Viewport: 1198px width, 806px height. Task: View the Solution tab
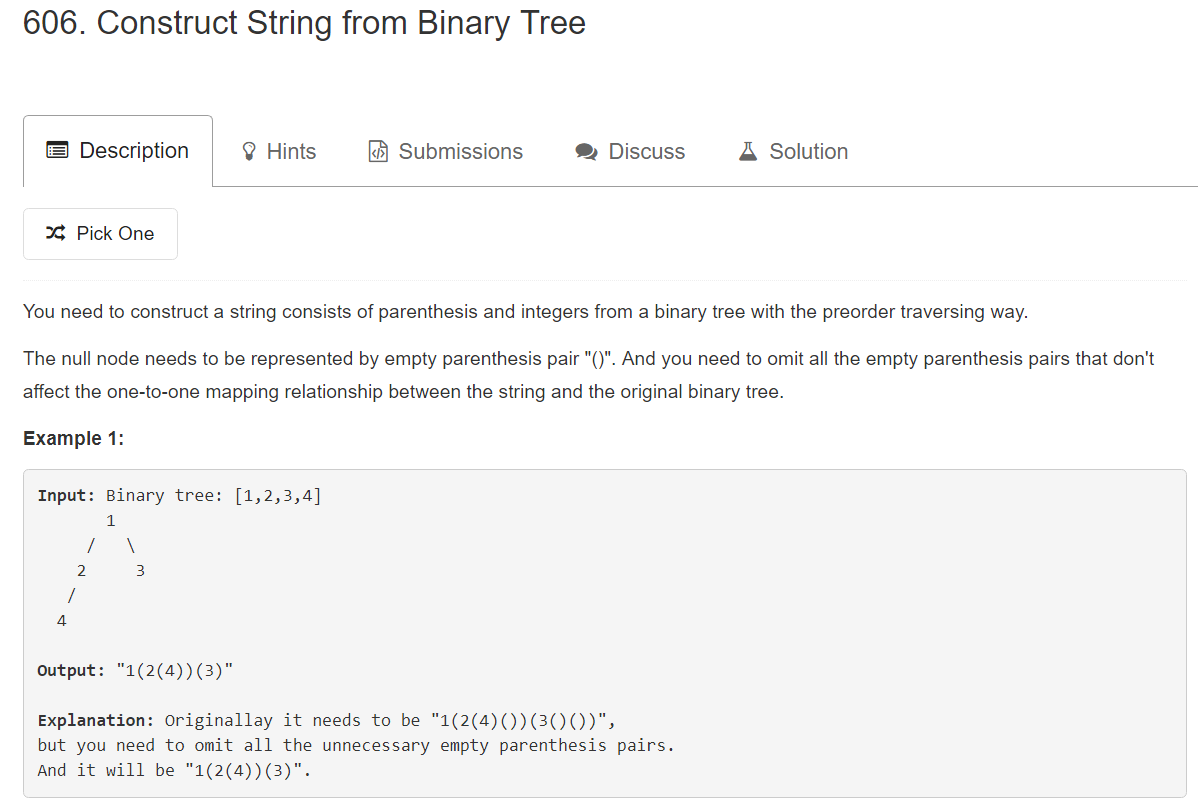point(808,152)
